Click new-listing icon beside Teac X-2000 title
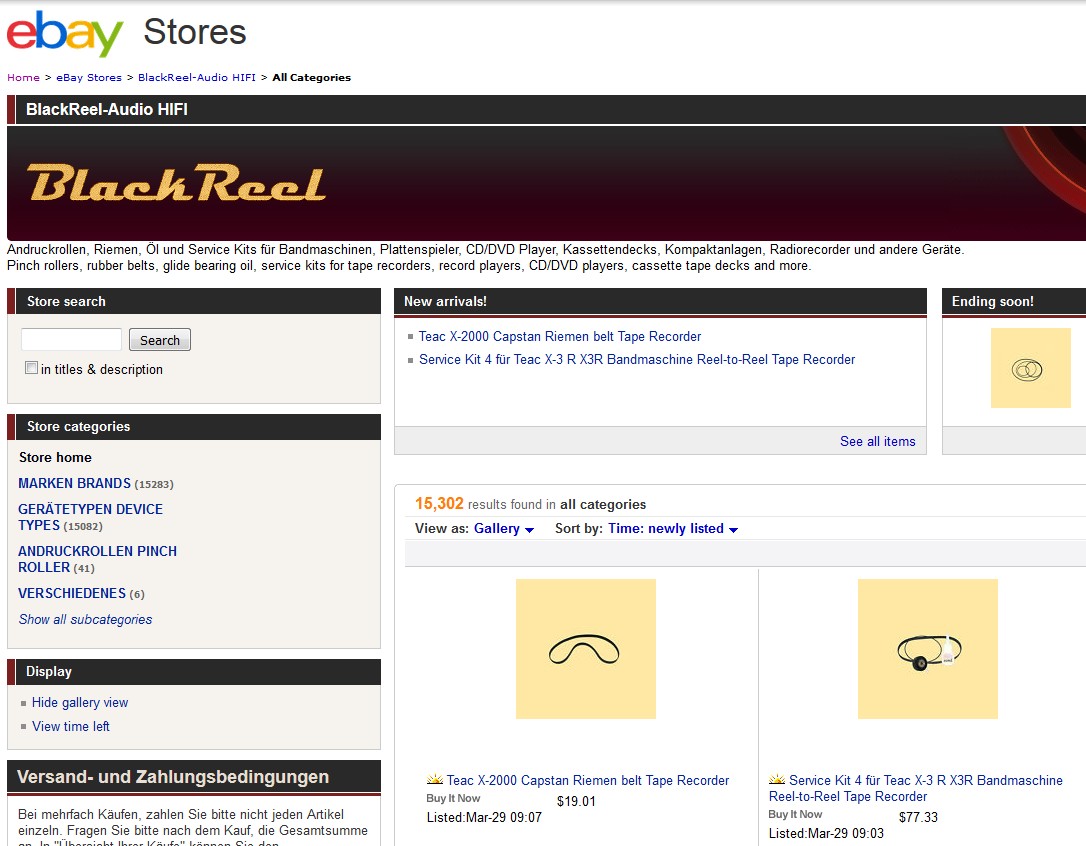Viewport: 1086px width, 846px height. [x=435, y=780]
